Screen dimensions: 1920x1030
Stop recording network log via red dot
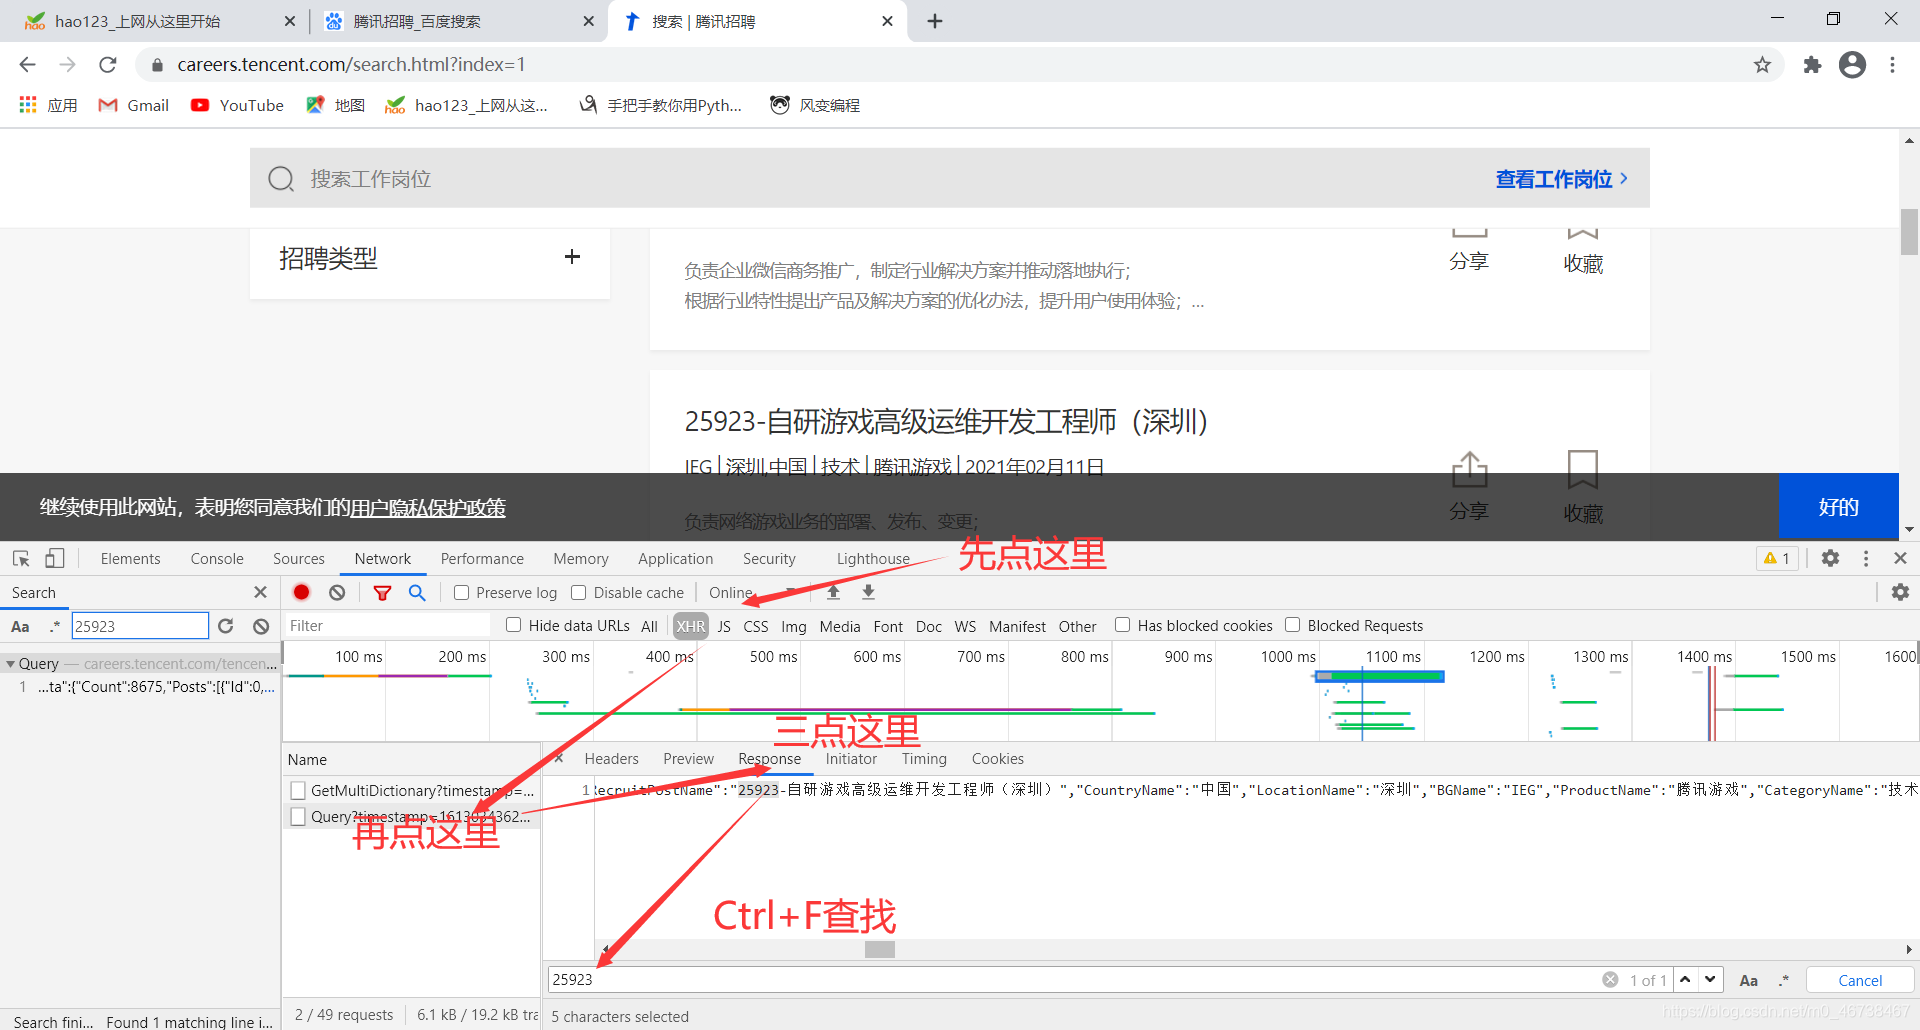(301, 592)
